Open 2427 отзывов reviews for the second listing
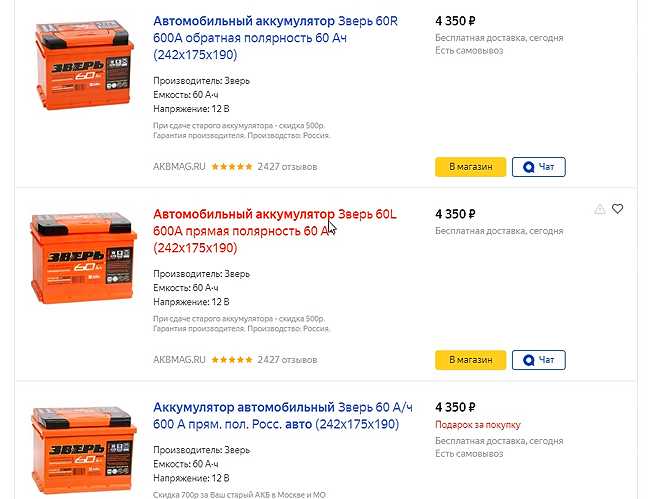 coord(287,360)
